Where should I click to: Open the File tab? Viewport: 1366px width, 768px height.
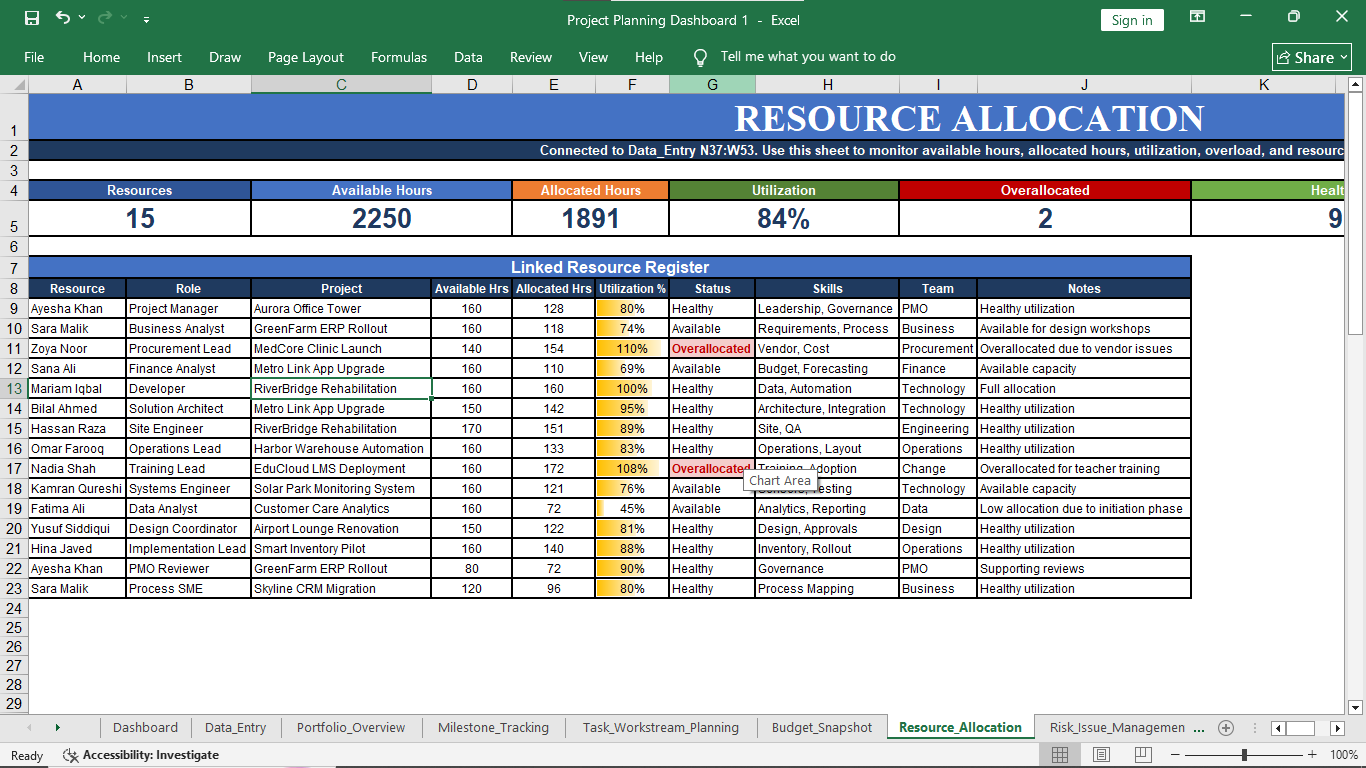click(34, 57)
